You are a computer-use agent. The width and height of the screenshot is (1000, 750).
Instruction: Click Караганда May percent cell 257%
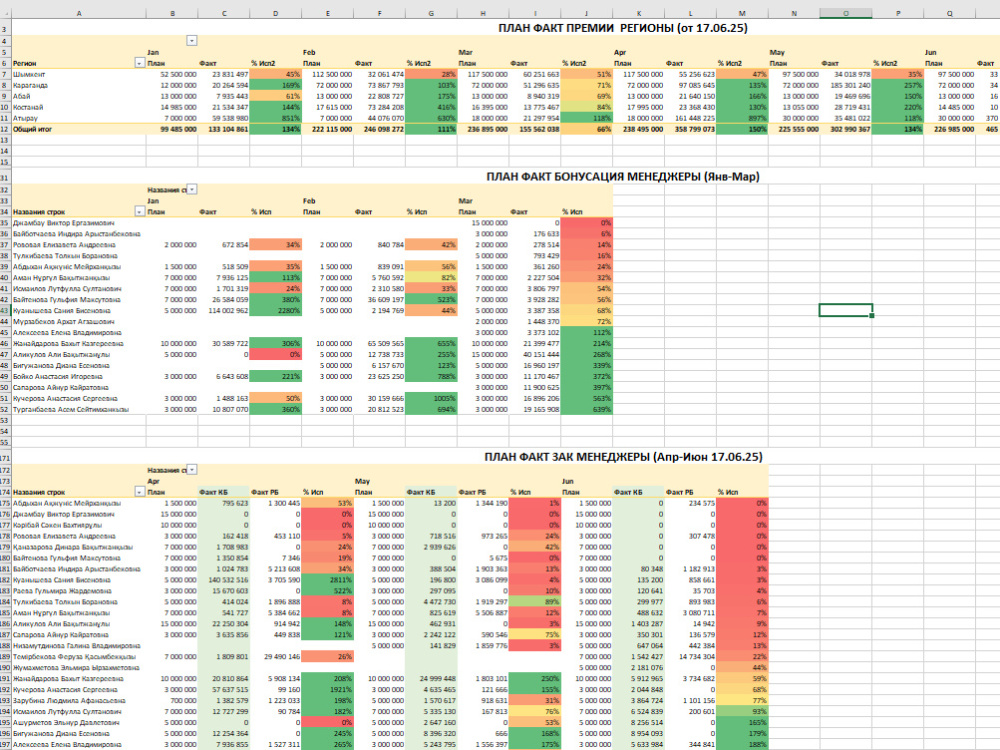898,85
